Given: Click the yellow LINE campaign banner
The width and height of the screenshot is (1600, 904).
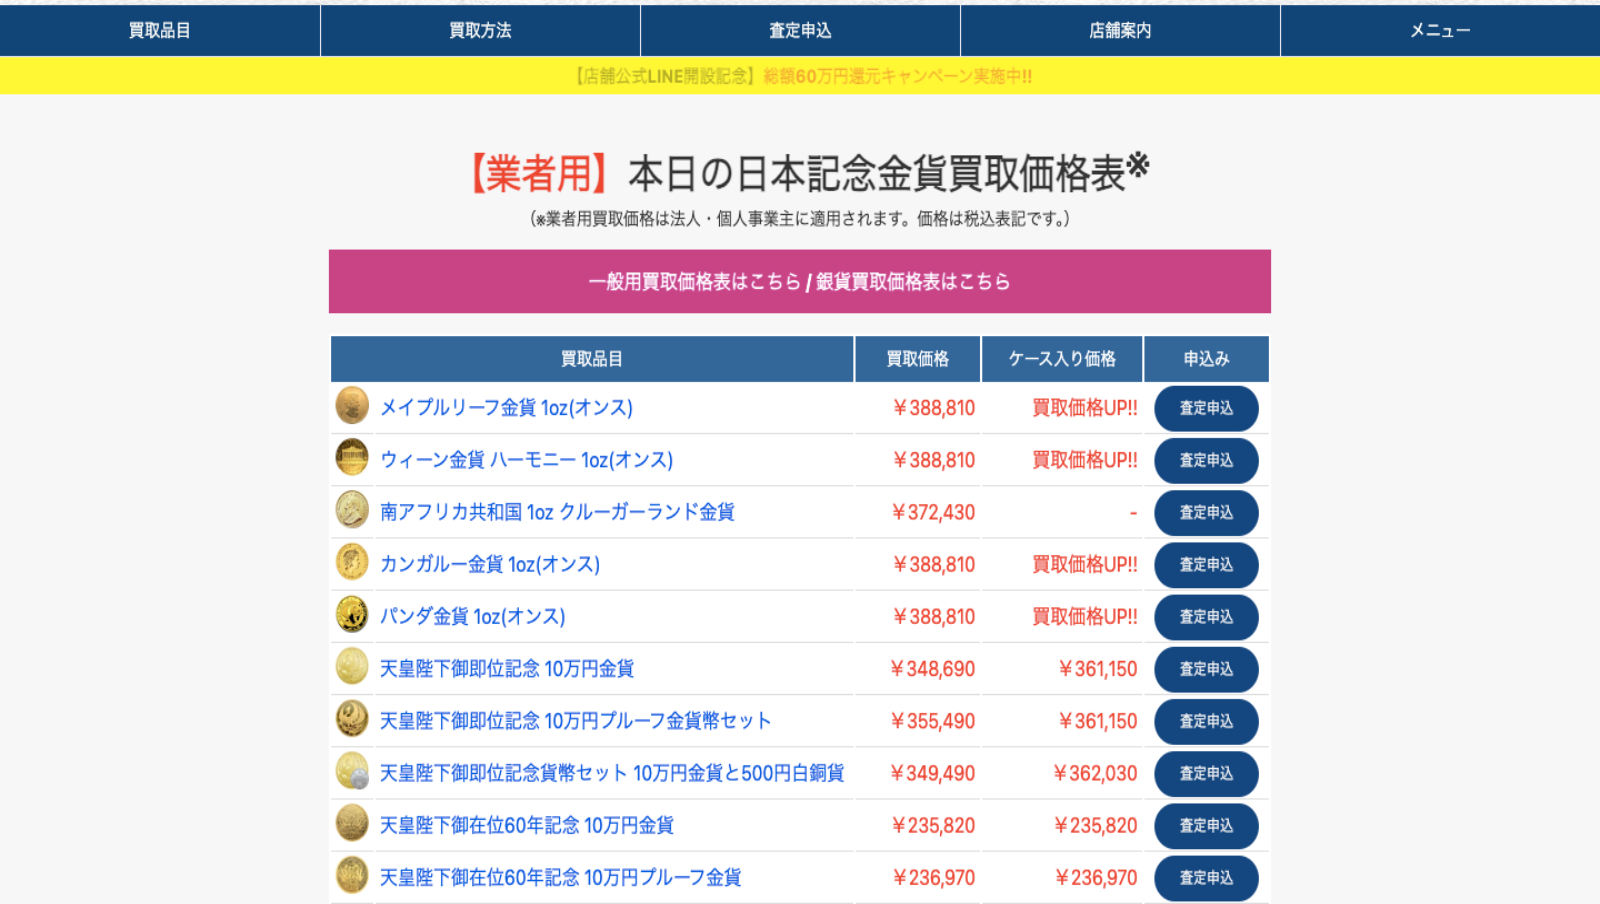Looking at the screenshot, I should click(800, 76).
